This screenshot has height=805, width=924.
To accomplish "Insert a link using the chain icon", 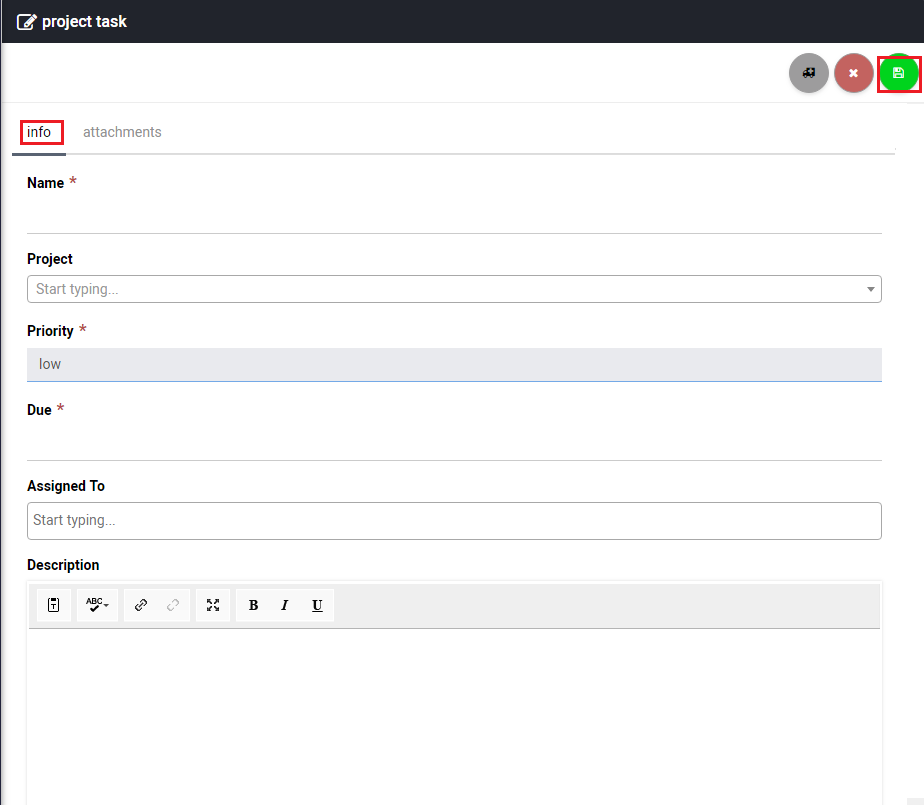I will [141, 605].
